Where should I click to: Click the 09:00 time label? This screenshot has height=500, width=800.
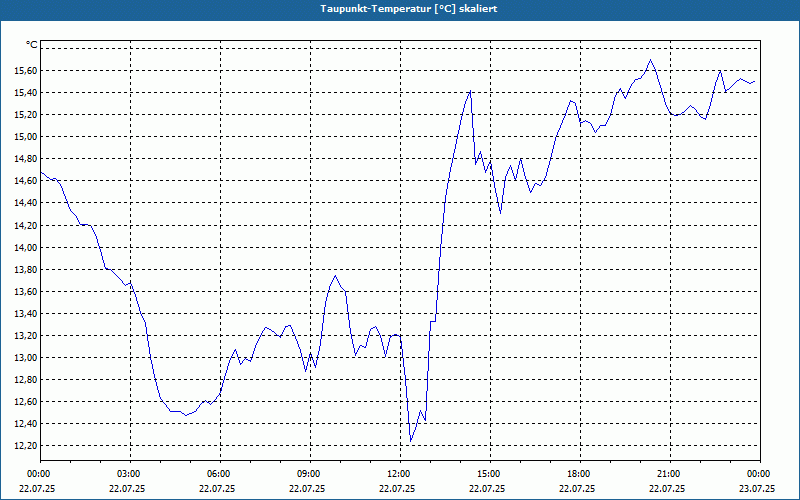(x=308, y=474)
